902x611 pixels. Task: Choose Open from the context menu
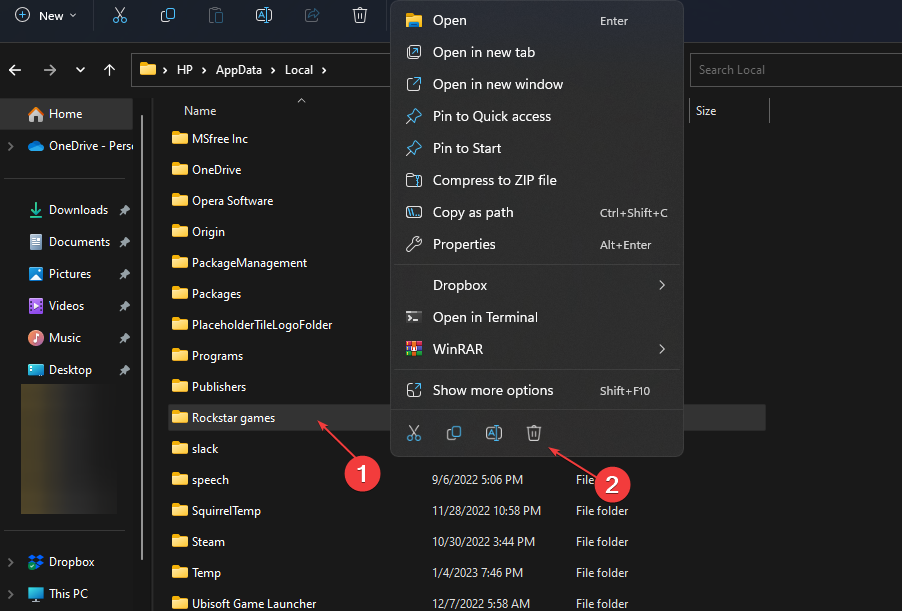537,21
